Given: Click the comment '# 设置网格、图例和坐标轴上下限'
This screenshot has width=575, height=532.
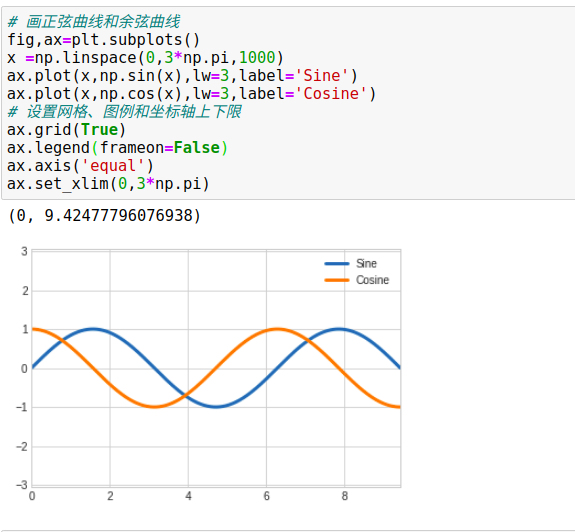Looking at the screenshot, I should (124, 112).
